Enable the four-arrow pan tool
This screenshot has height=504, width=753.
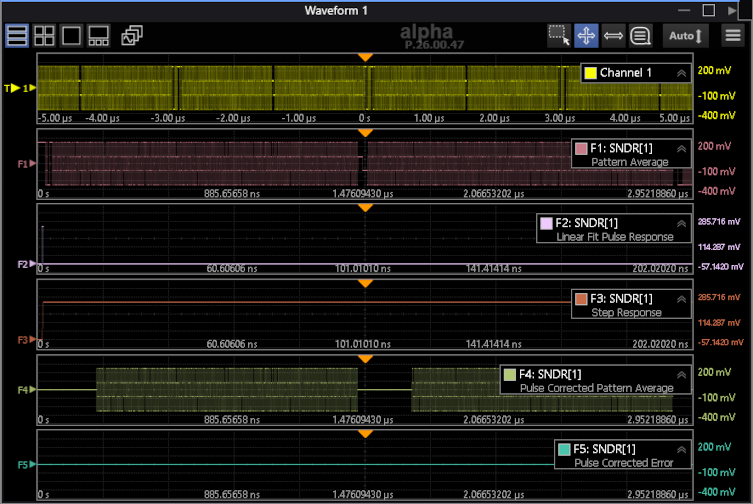[587, 36]
